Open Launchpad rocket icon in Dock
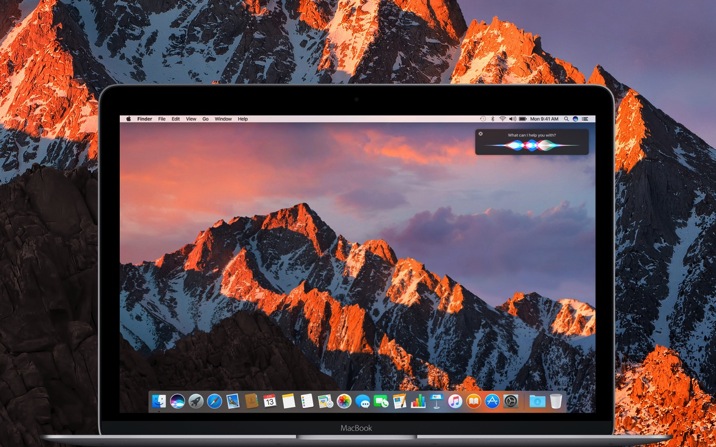Viewport: 716px width, 447px height. tap(196, 401)
